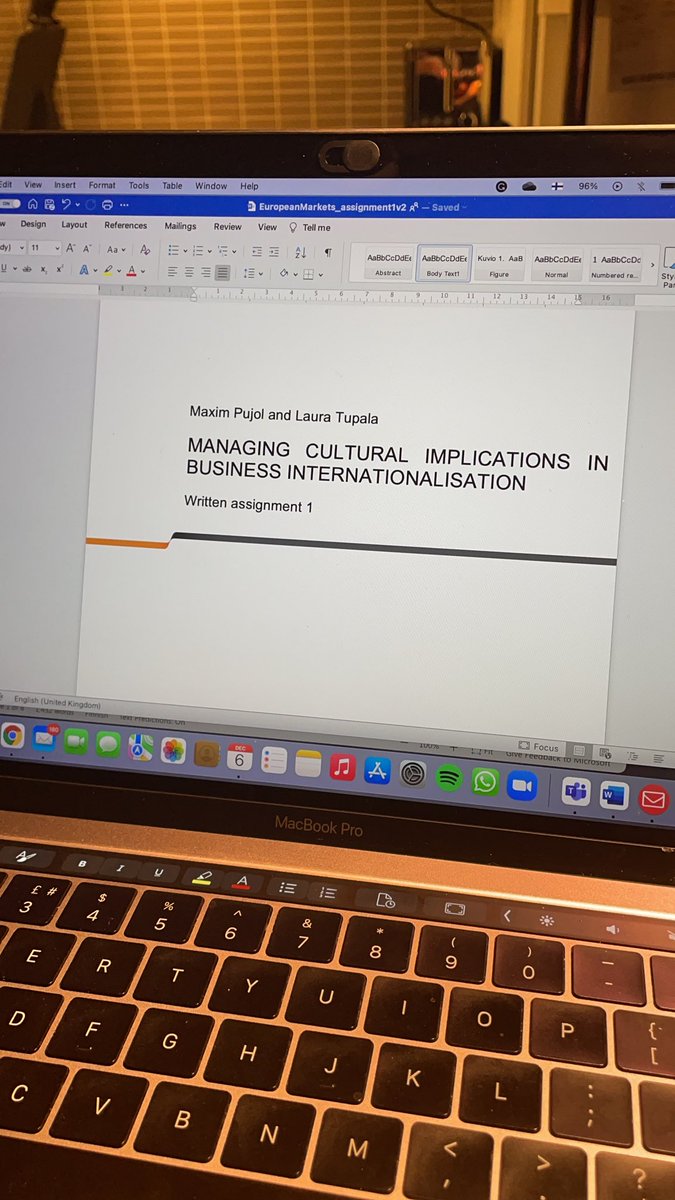The width and height of the screenshot is (675, 1200).
Task: Click the Tell me search field
Action: pos(309,228)
